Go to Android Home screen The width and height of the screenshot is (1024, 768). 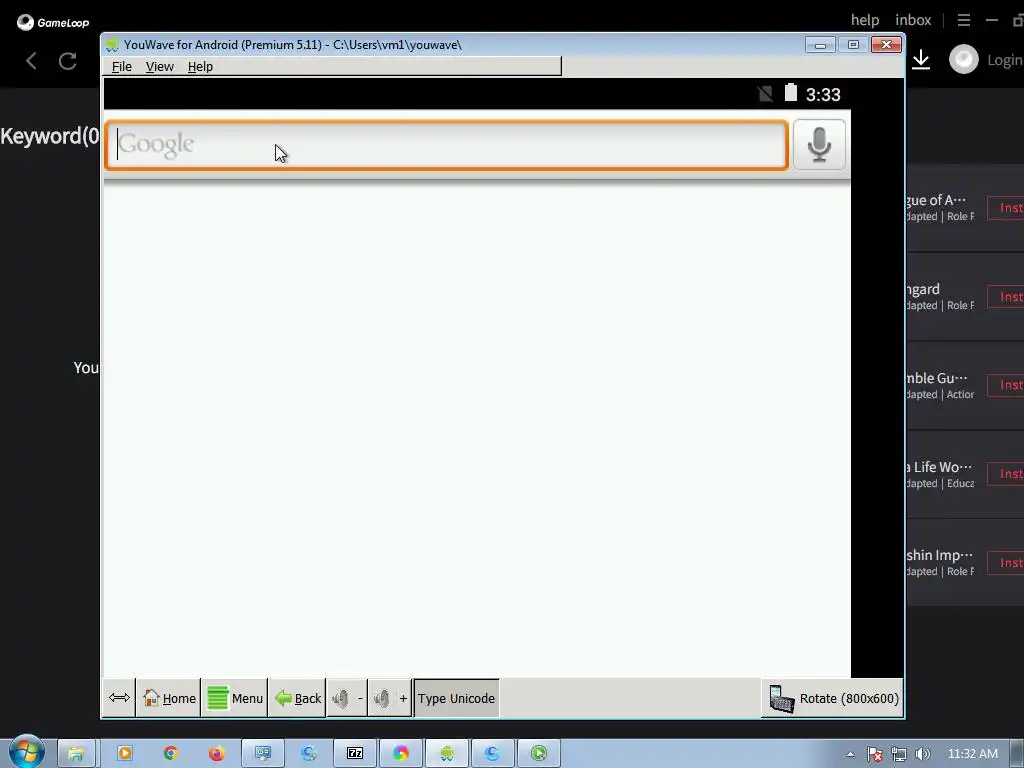click(168, 698)
